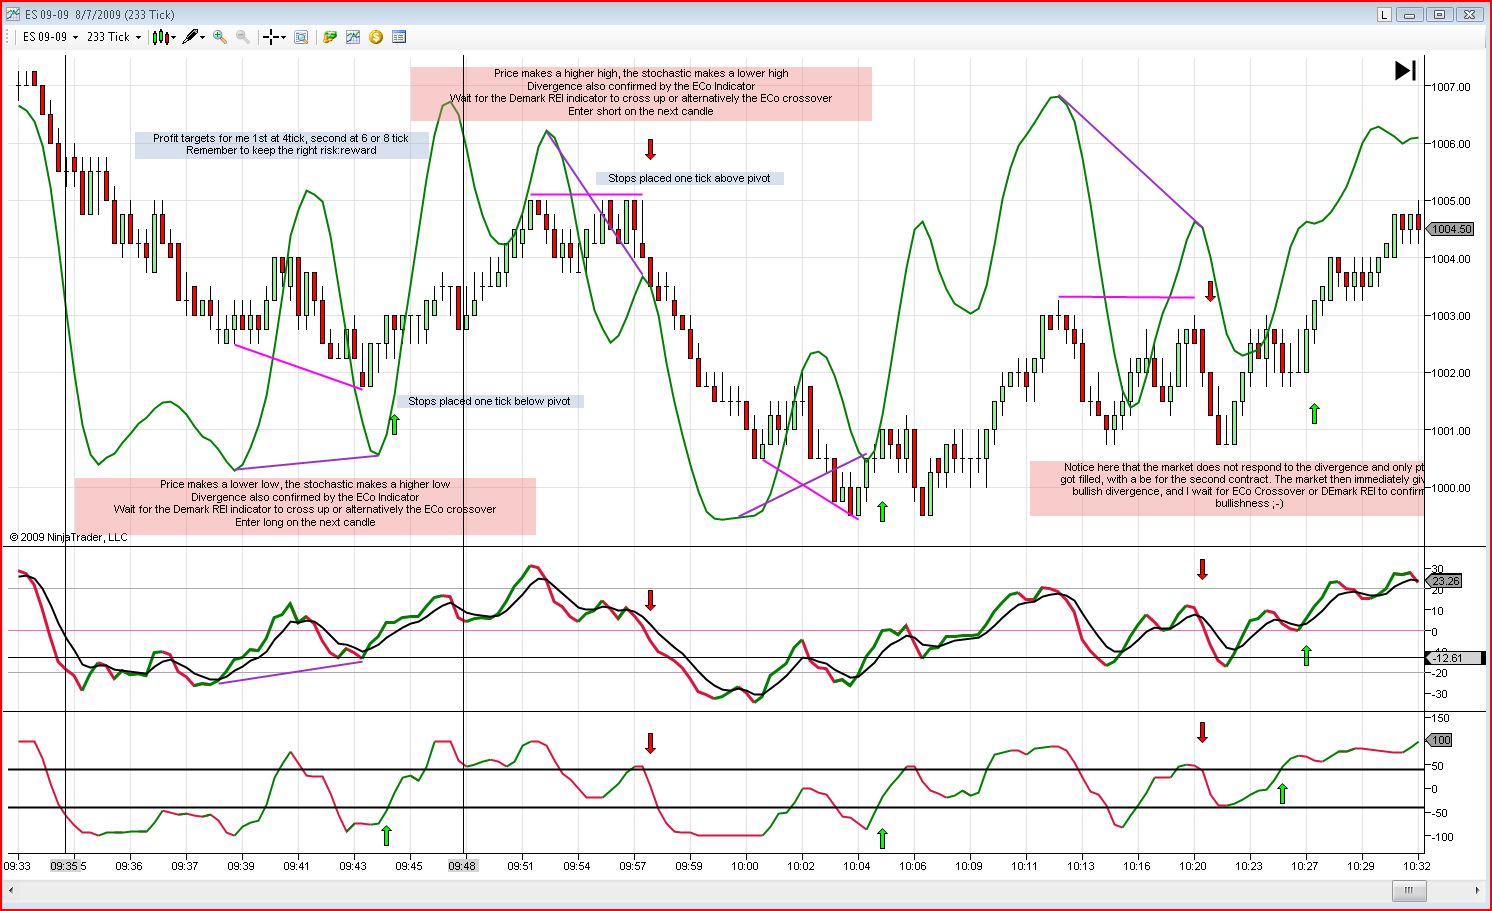Select the 'Stops placed one tick above pivot' note
This screenshot has width=1492, height=911.
tap(689, 178)
